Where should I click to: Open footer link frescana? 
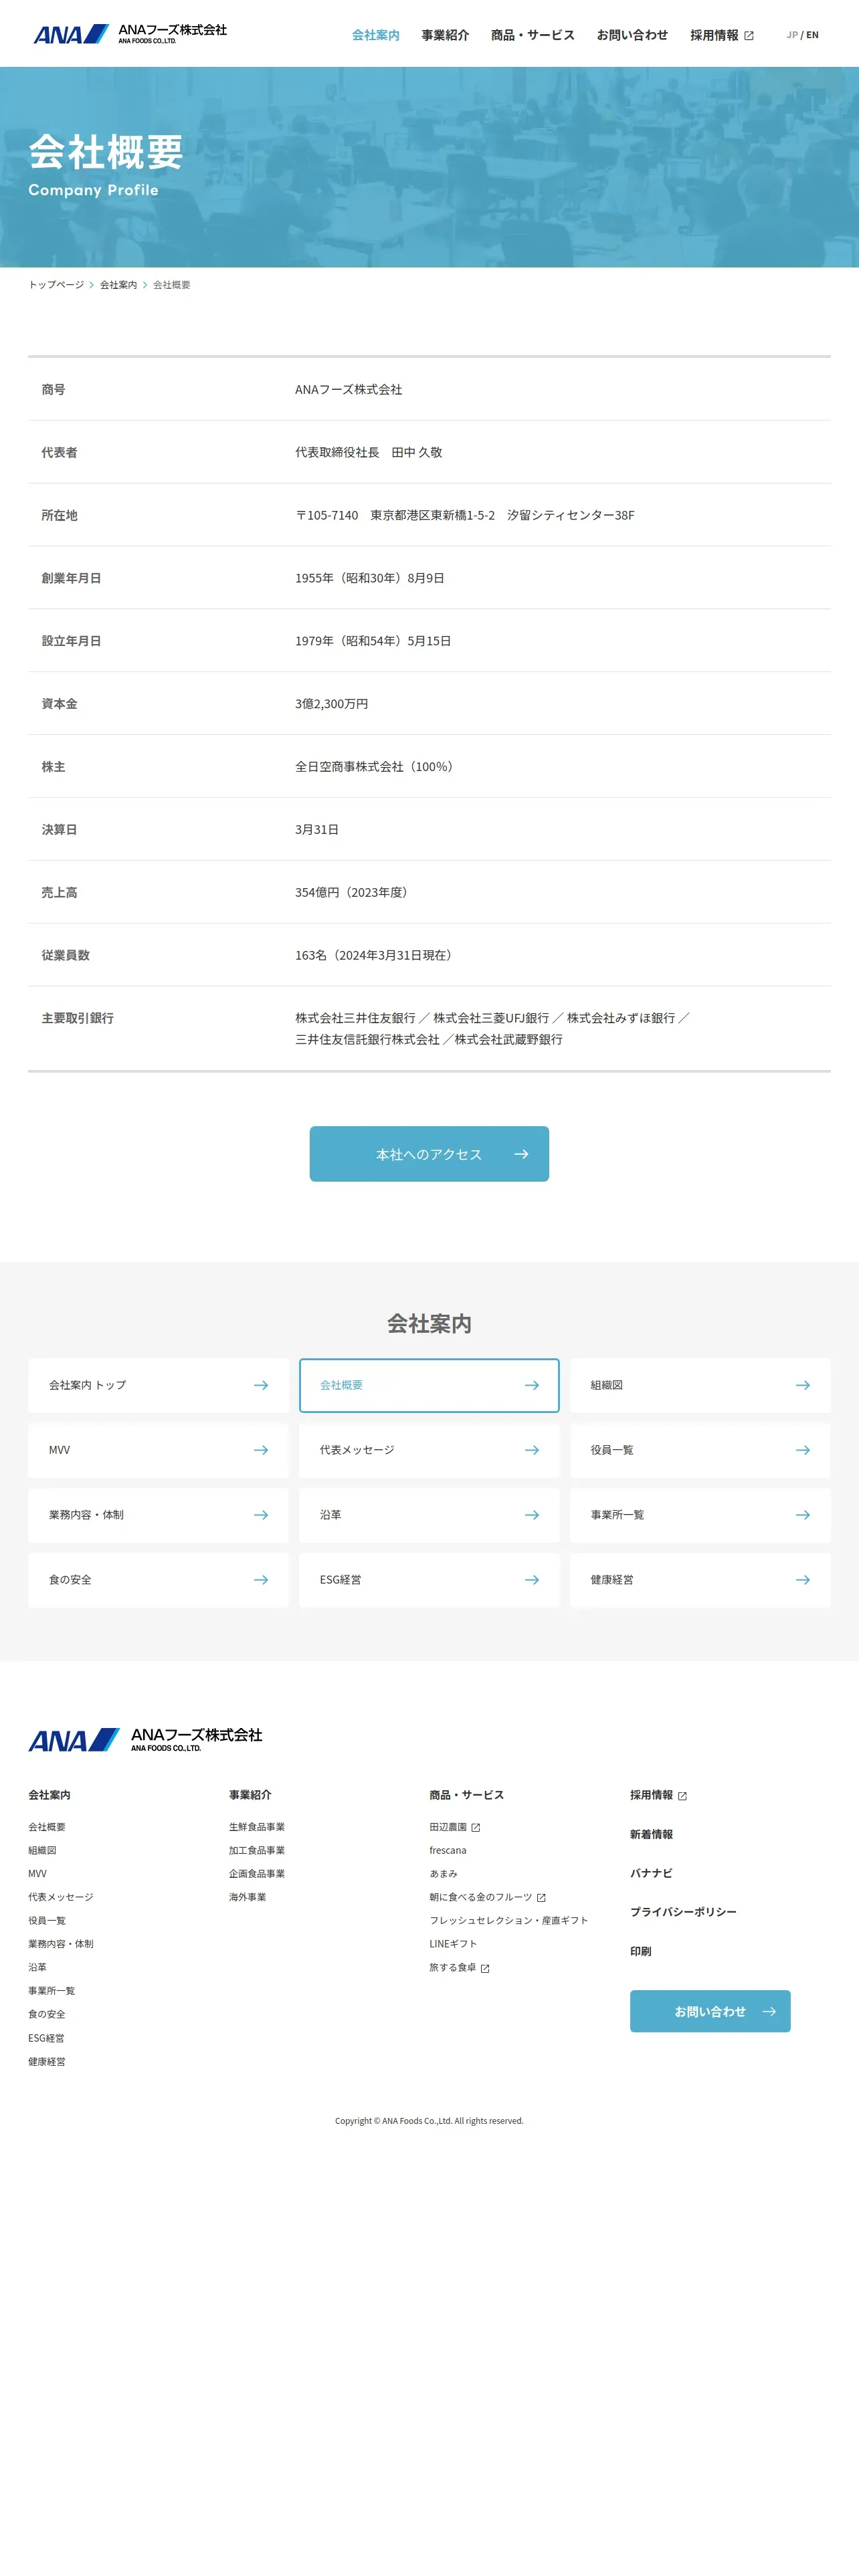coord(448,1850)
